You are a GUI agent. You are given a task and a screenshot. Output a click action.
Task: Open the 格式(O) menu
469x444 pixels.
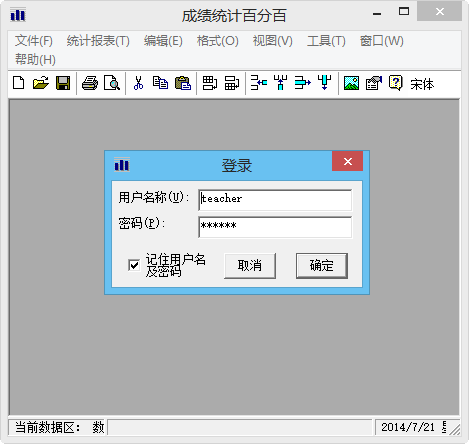[218, 41]
